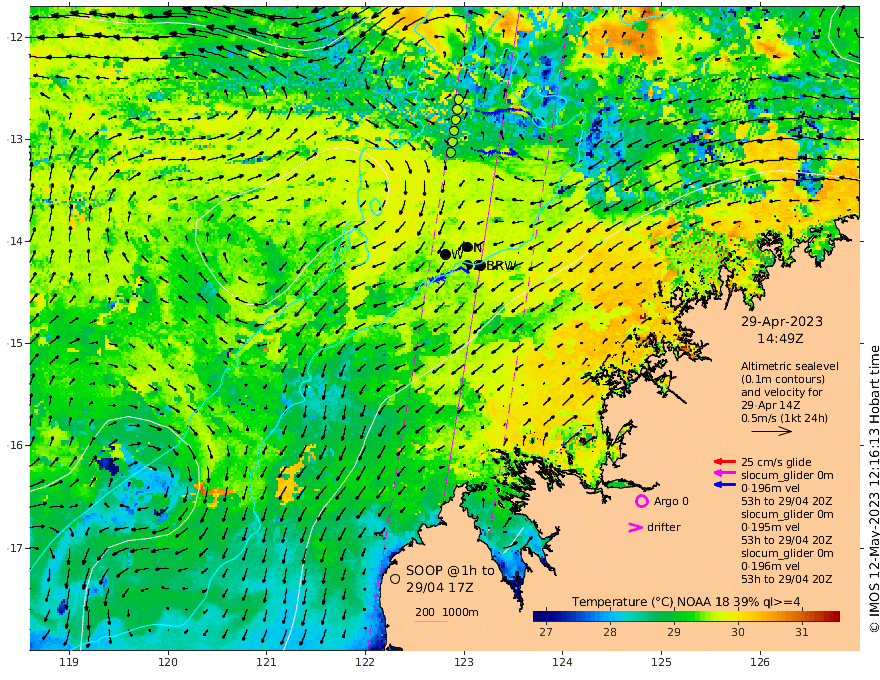Click the magenta Argo 0 circle marker
Image resolution: width=880 pixels, height=680 pixels.
(x=641, y=502)
